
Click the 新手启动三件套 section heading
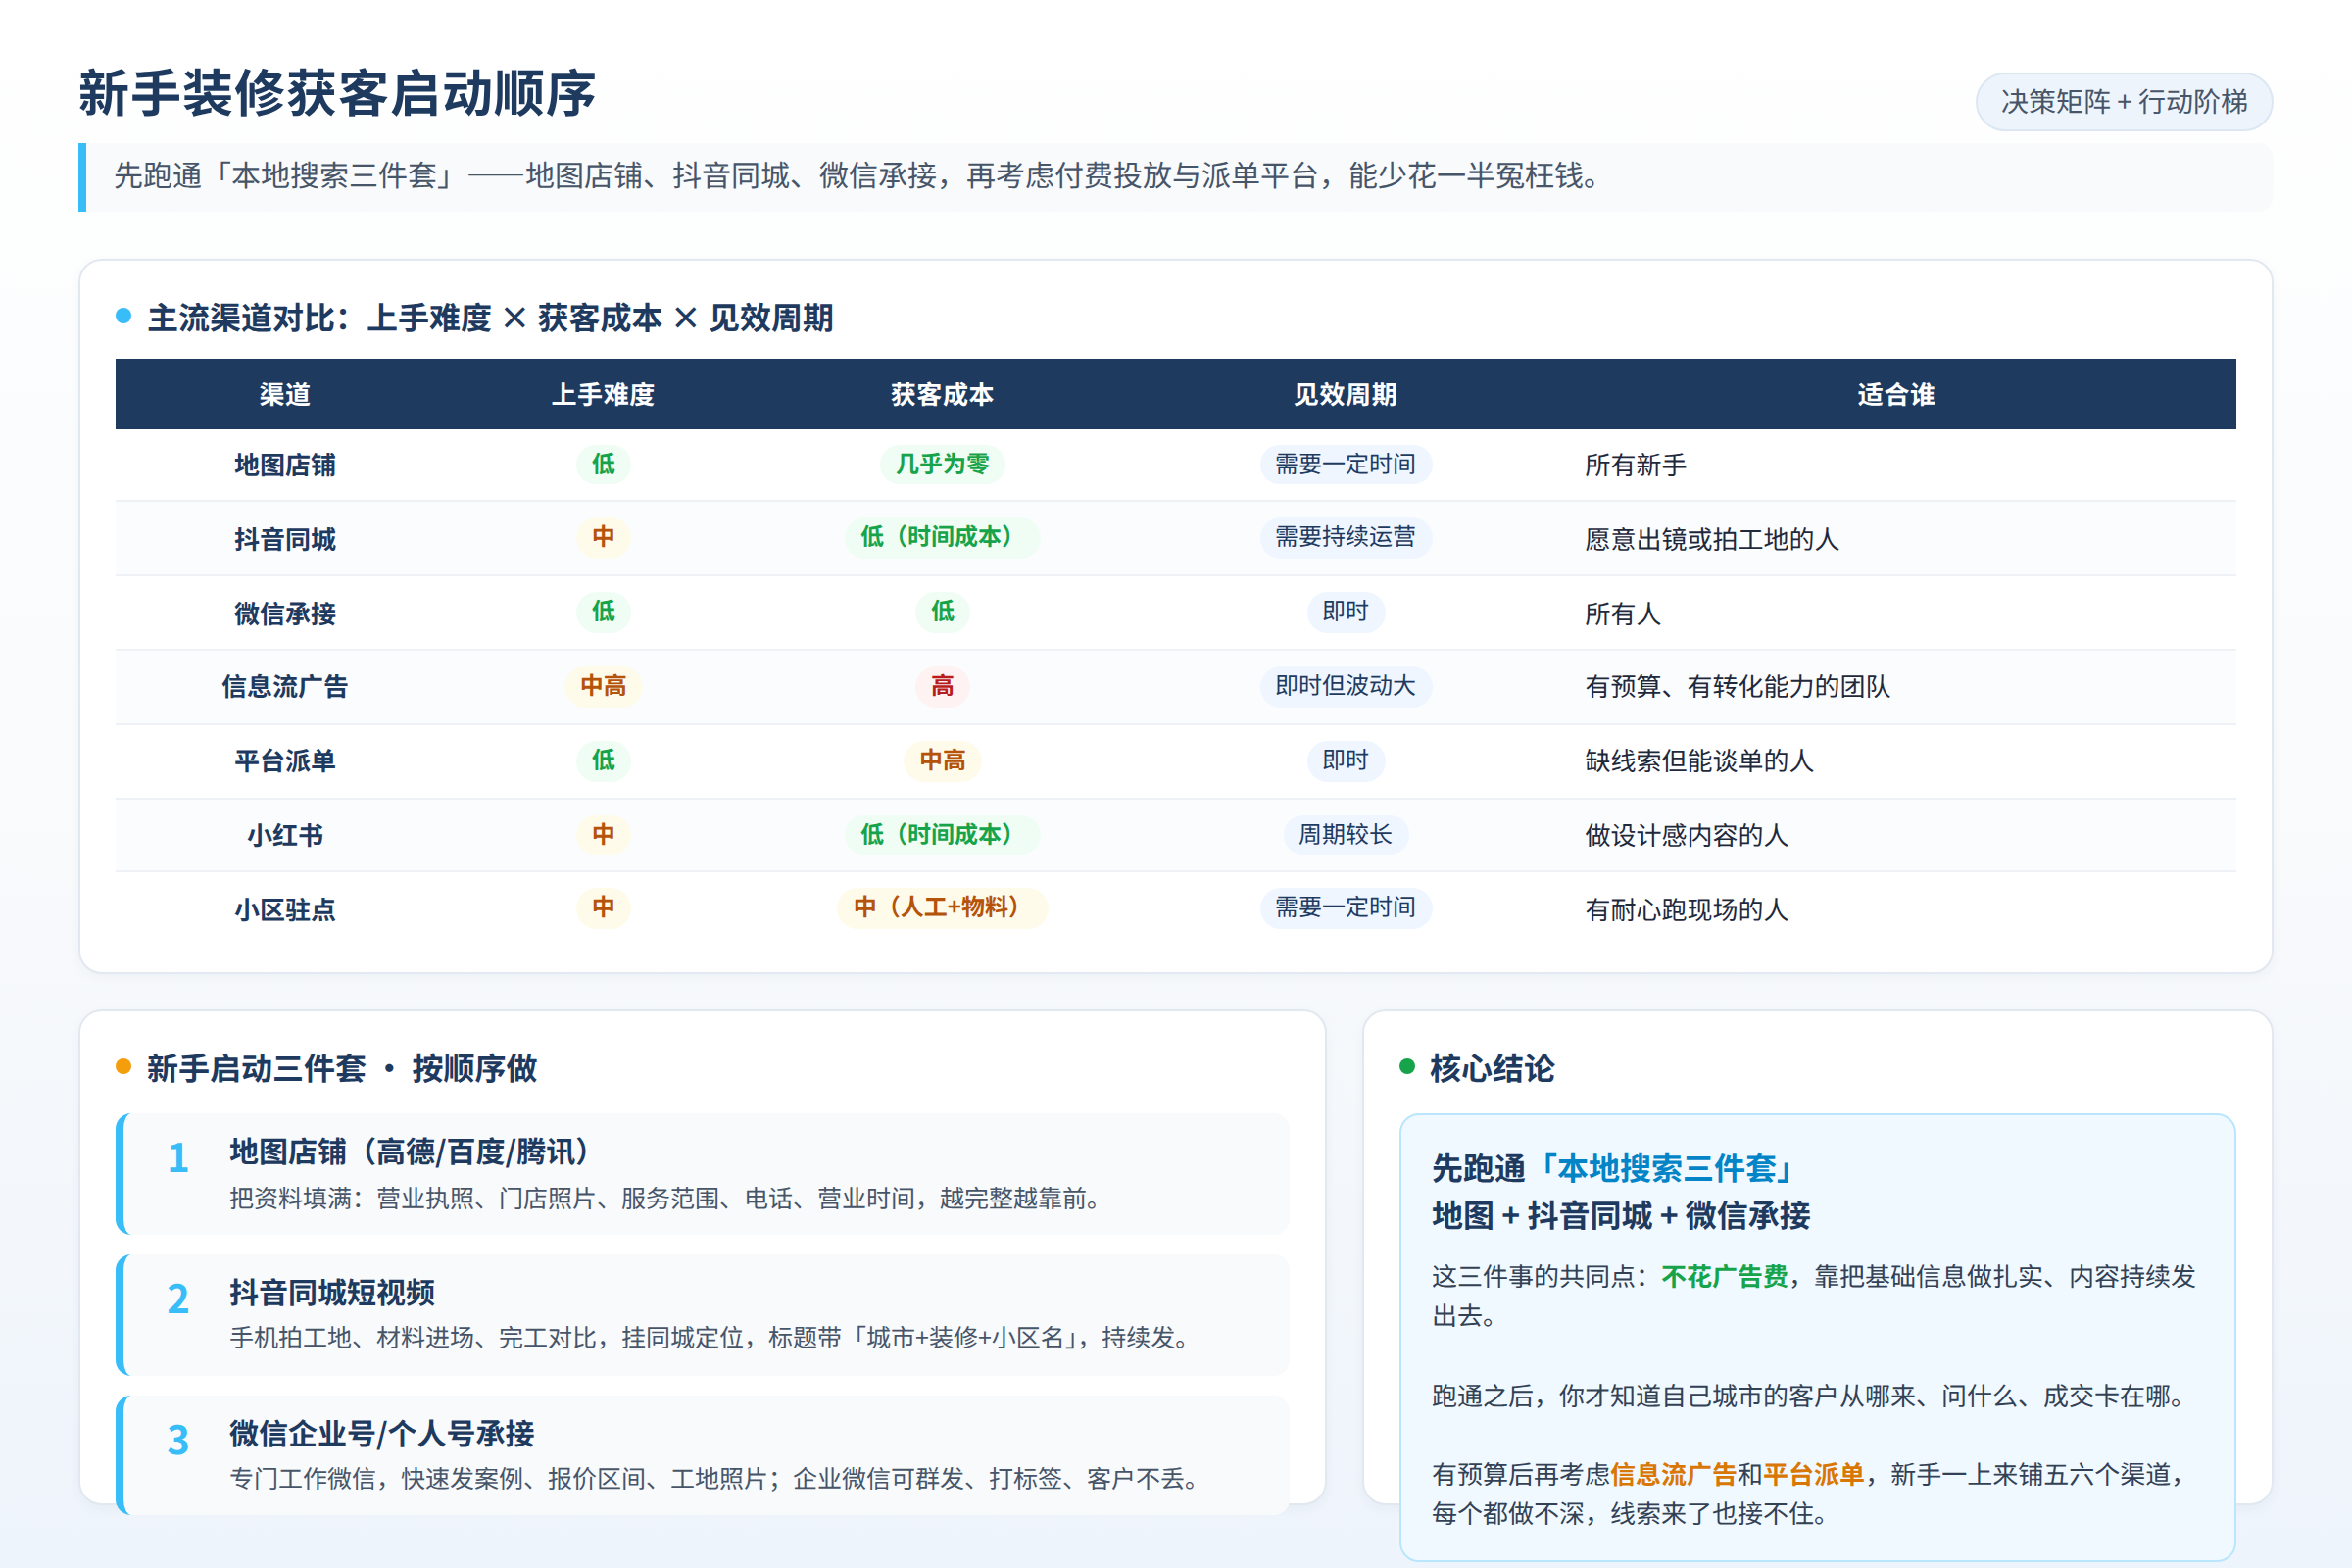[x=342, y=1068]
